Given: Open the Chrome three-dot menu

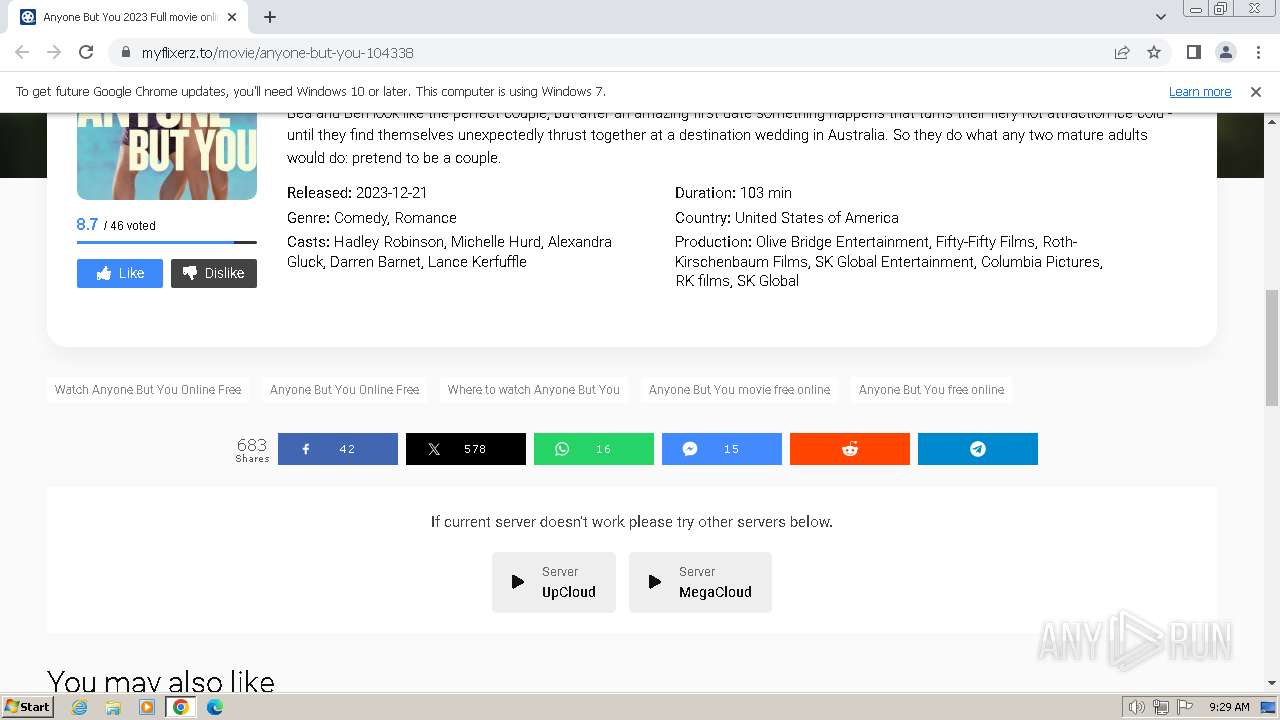Looking at the screenshot, I should tap(1257, 52).
